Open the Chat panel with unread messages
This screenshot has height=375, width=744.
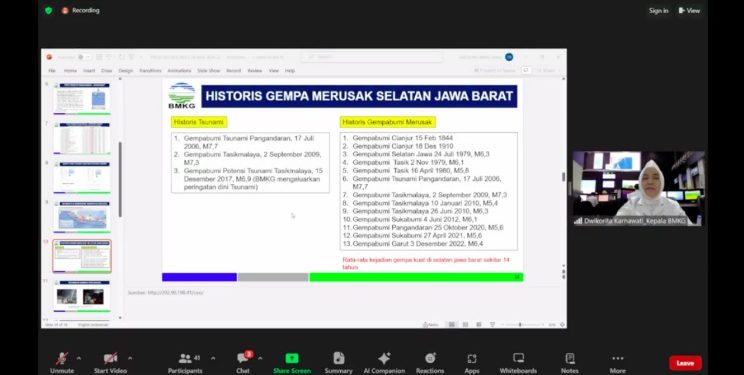click(243, 363)
